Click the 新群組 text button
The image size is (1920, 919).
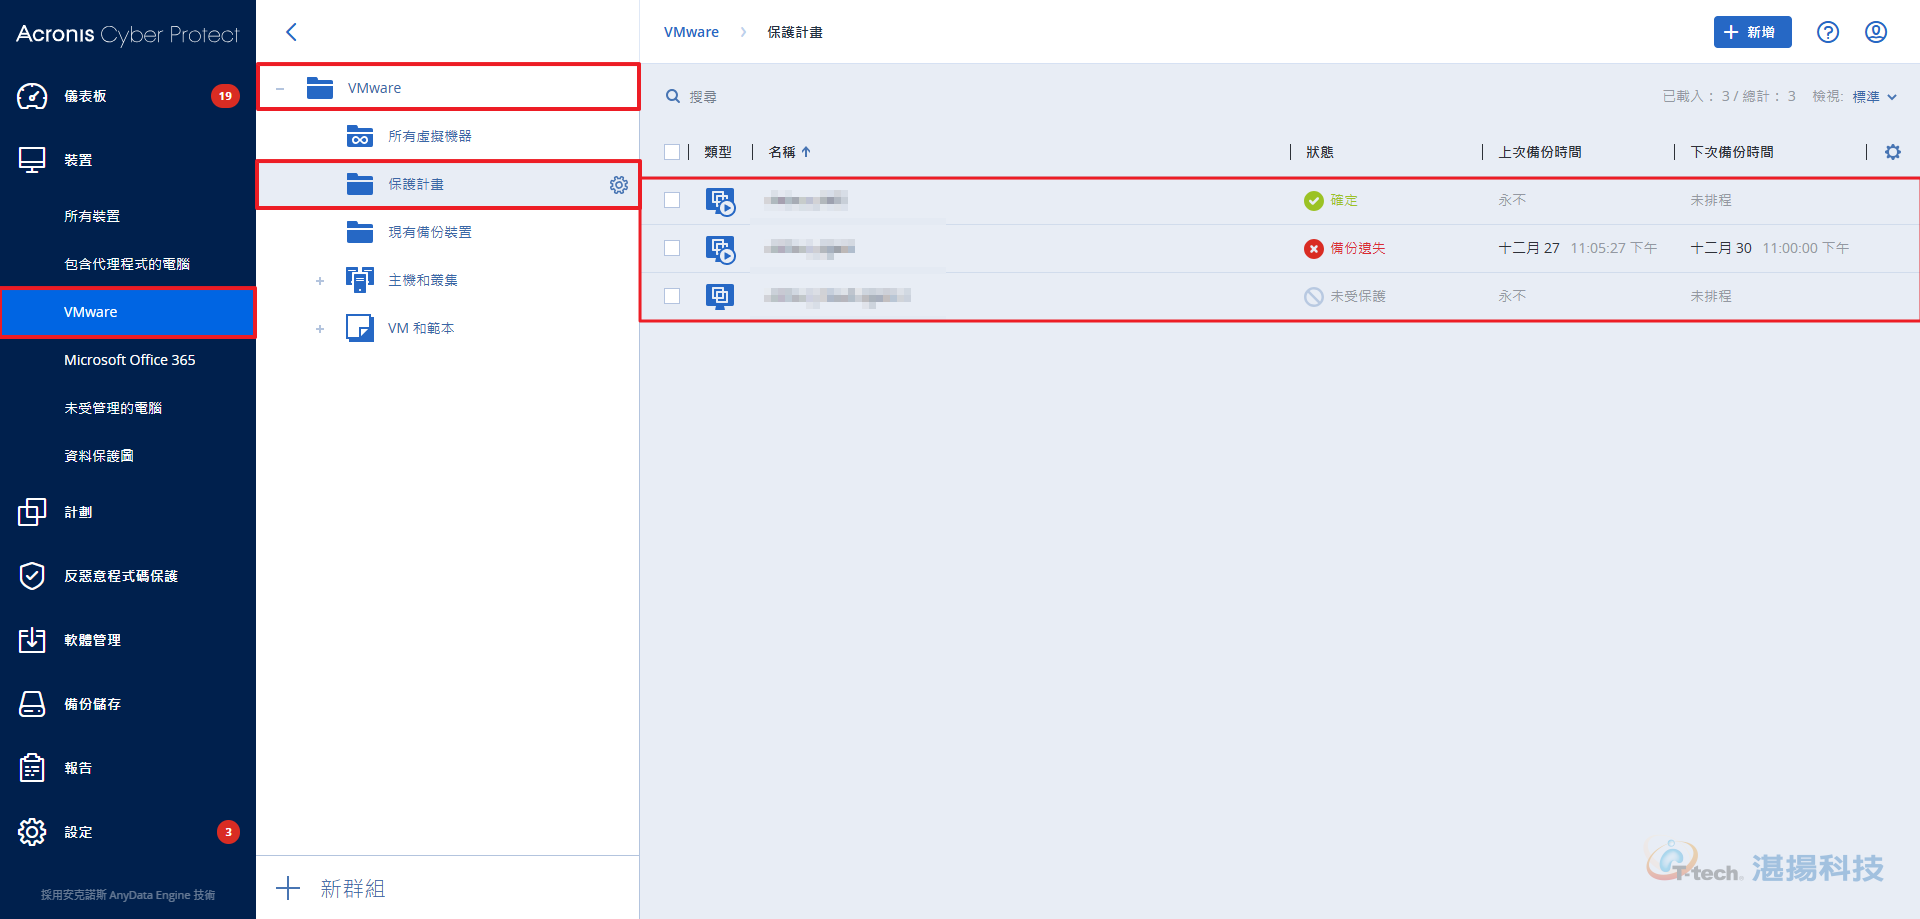coord(352,888)
